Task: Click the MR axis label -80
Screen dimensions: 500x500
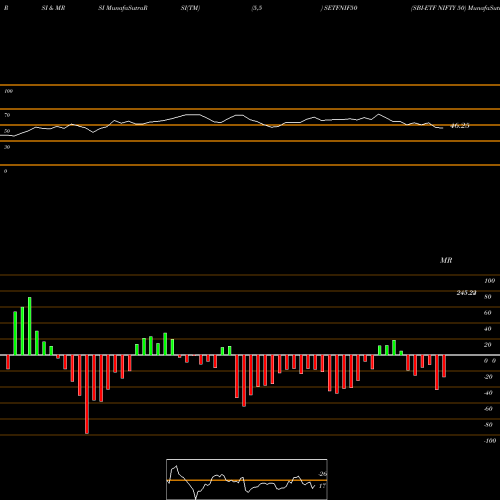Action: tap(488, 425)
